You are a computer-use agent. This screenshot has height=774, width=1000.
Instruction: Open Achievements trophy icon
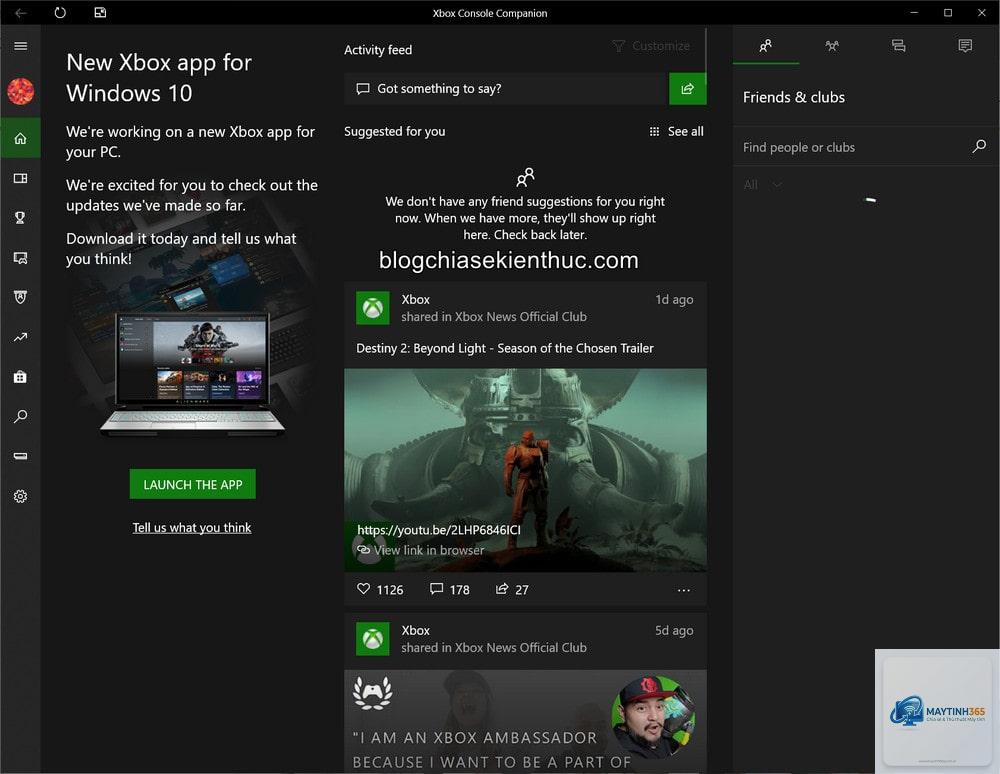pos(20,218)
